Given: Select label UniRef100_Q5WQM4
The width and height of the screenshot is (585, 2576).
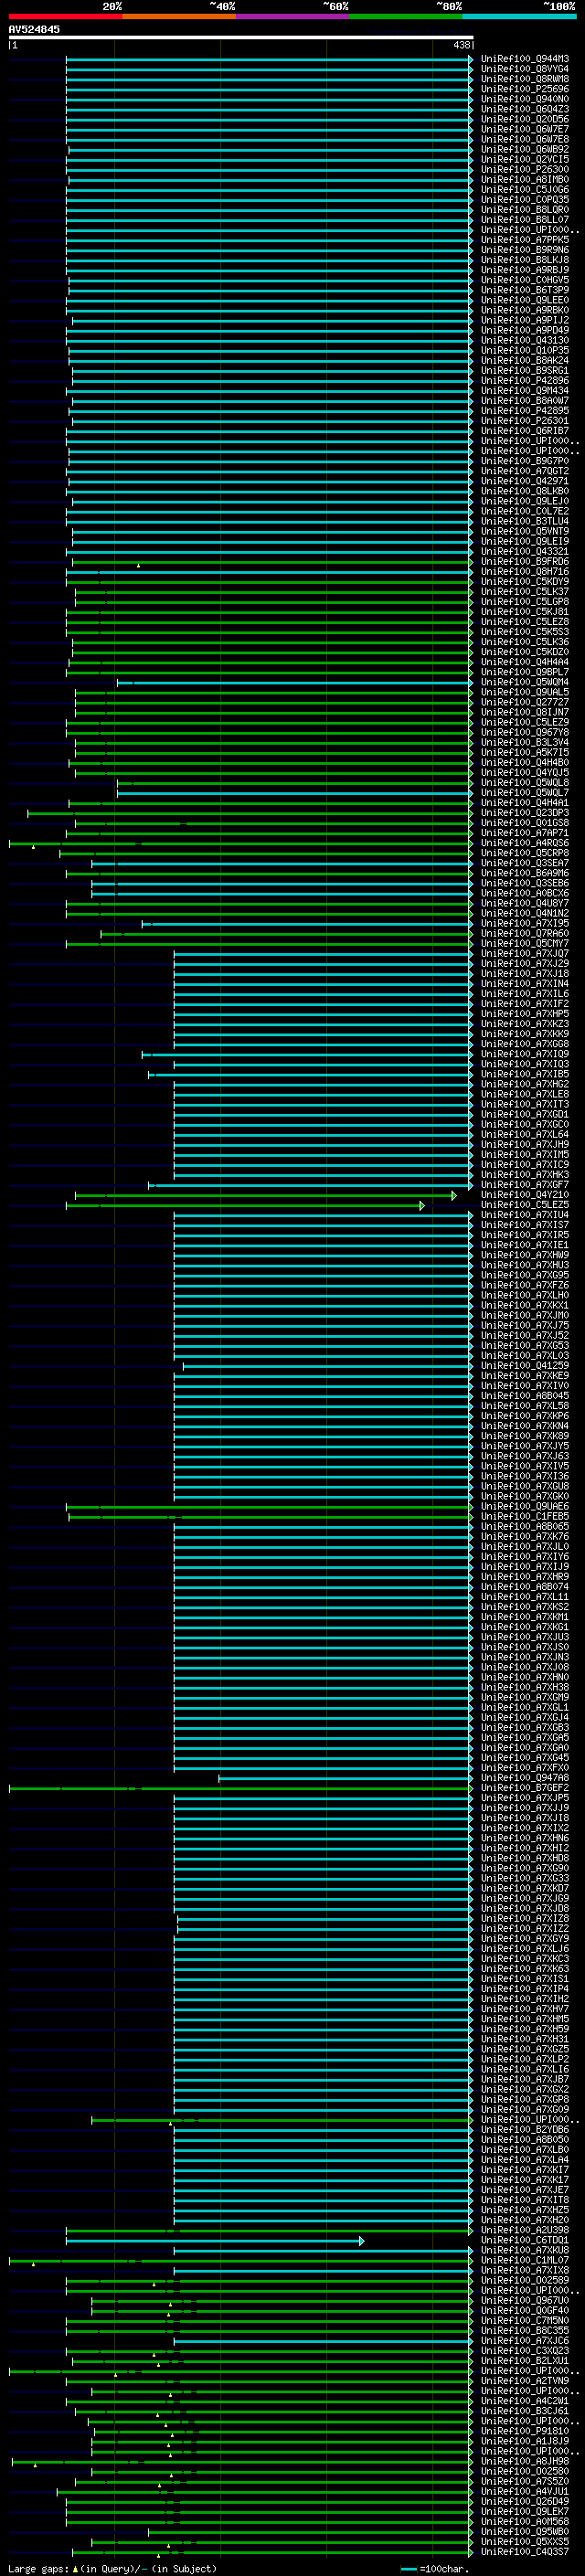Looking at the screenshot, I should [525, 682].
